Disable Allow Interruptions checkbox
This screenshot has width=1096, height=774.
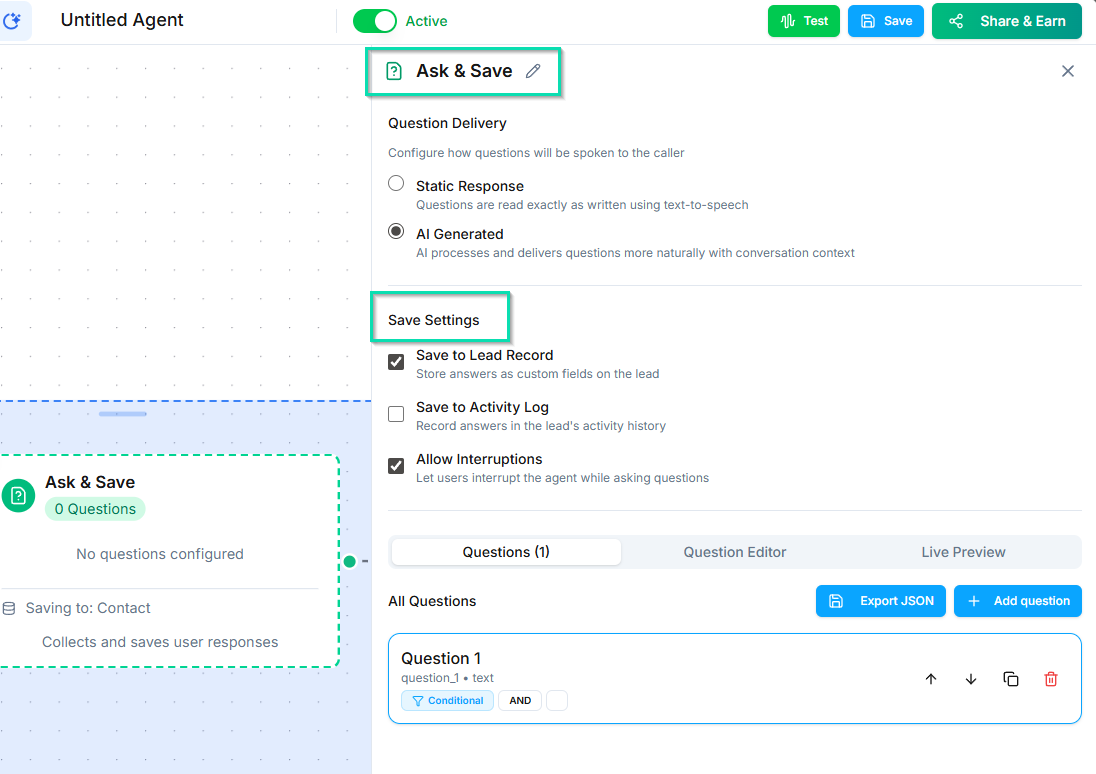[396, 465]
